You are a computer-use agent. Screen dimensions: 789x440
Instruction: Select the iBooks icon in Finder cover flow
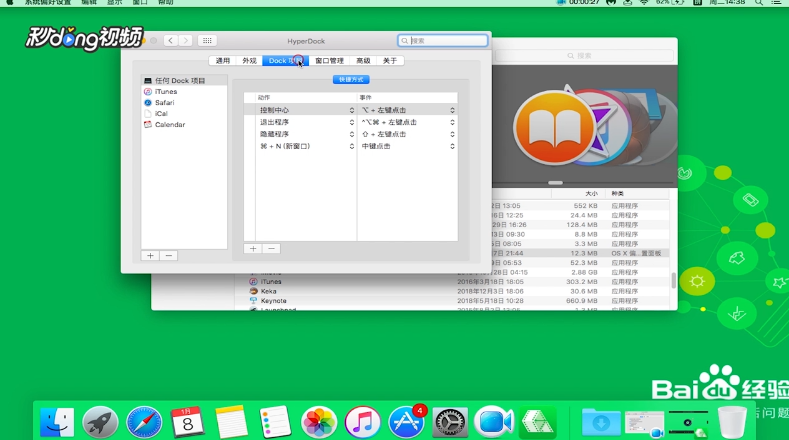coord(555,128)
